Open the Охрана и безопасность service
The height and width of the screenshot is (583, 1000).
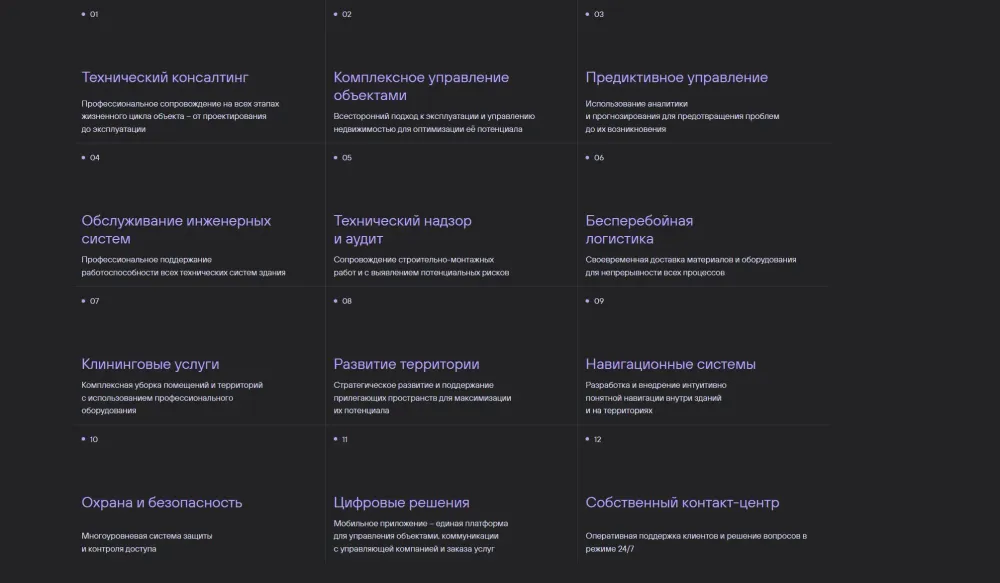click(x=161, y=502)
